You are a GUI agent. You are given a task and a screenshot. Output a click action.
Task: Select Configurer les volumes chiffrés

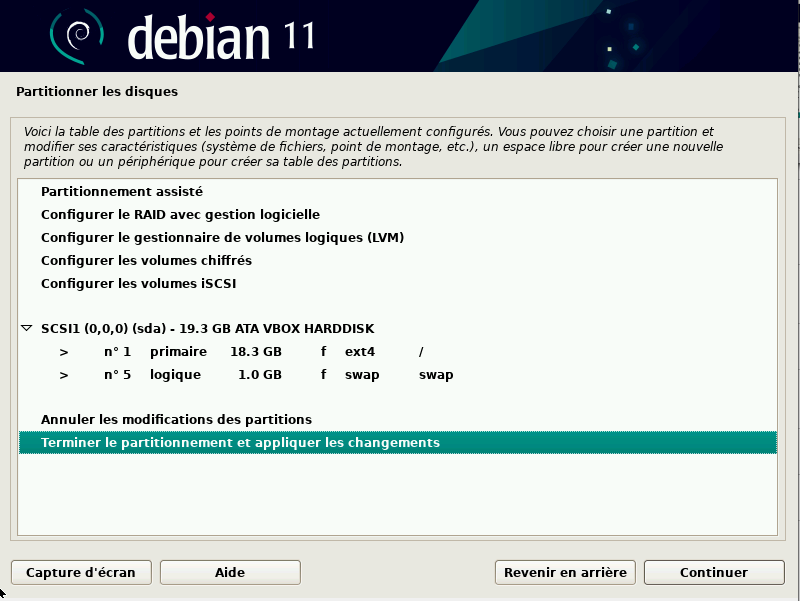click(398, 260)
